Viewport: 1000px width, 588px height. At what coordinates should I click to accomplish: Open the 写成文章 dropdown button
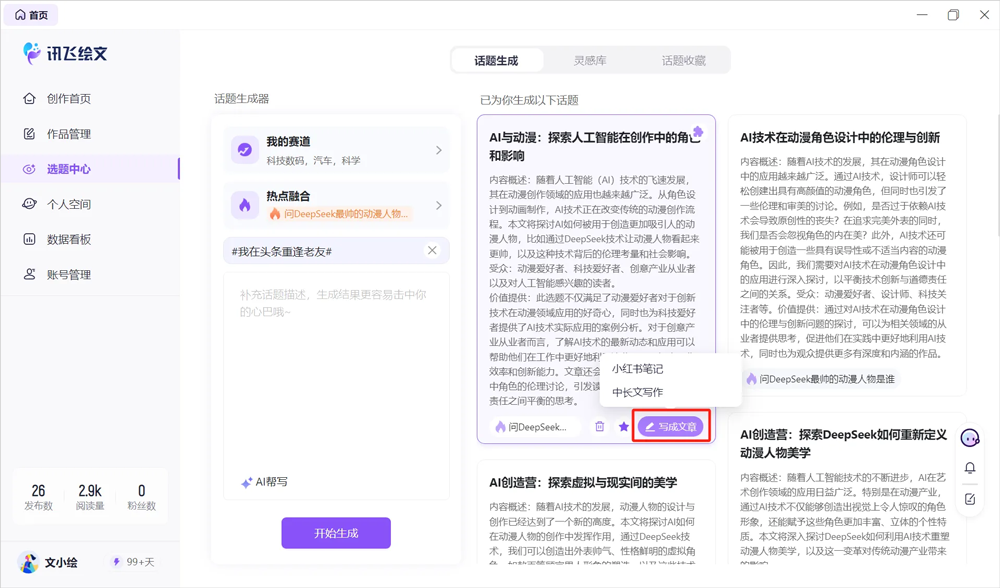671,427
